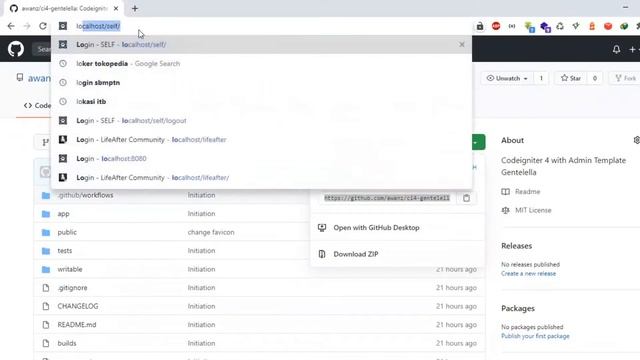Close the awanz/ci4-gentelella tab
This screenshot has height=360, width=640.
coord(116,8)
